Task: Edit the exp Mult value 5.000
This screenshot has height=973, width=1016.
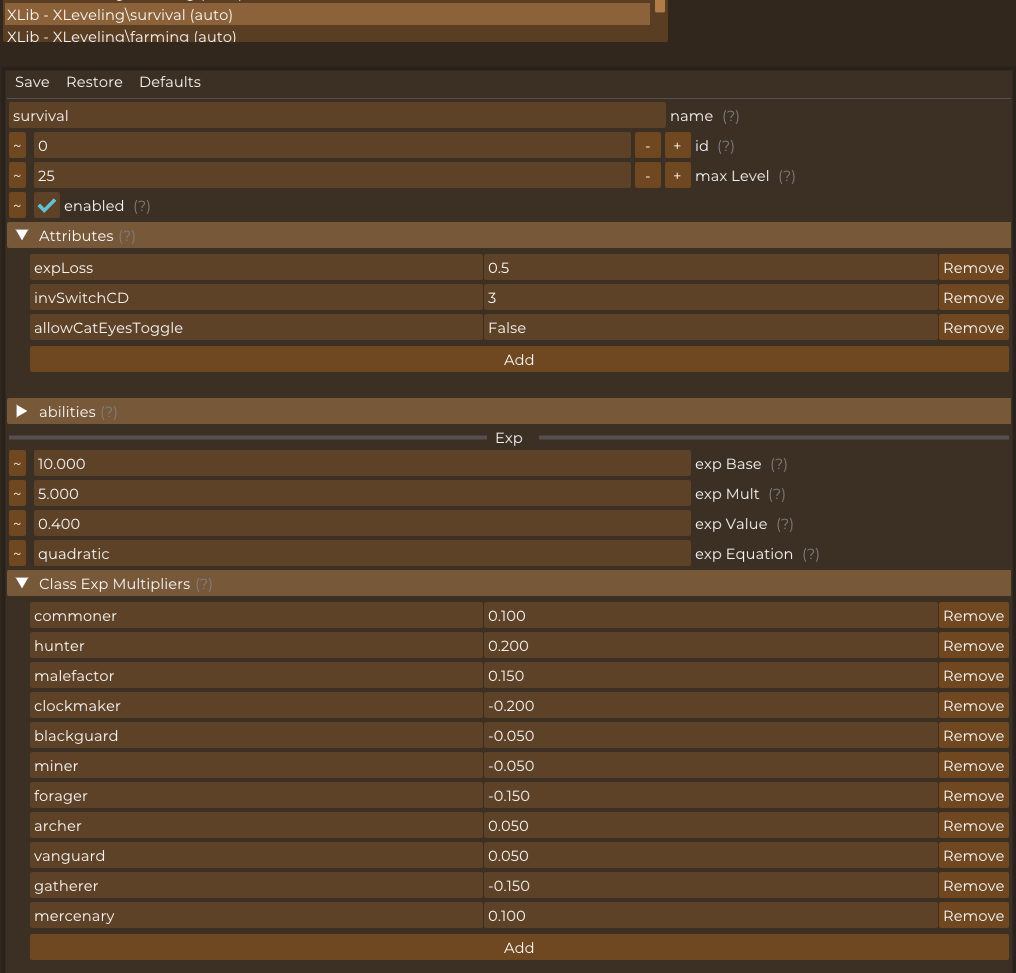Action: 362,494
